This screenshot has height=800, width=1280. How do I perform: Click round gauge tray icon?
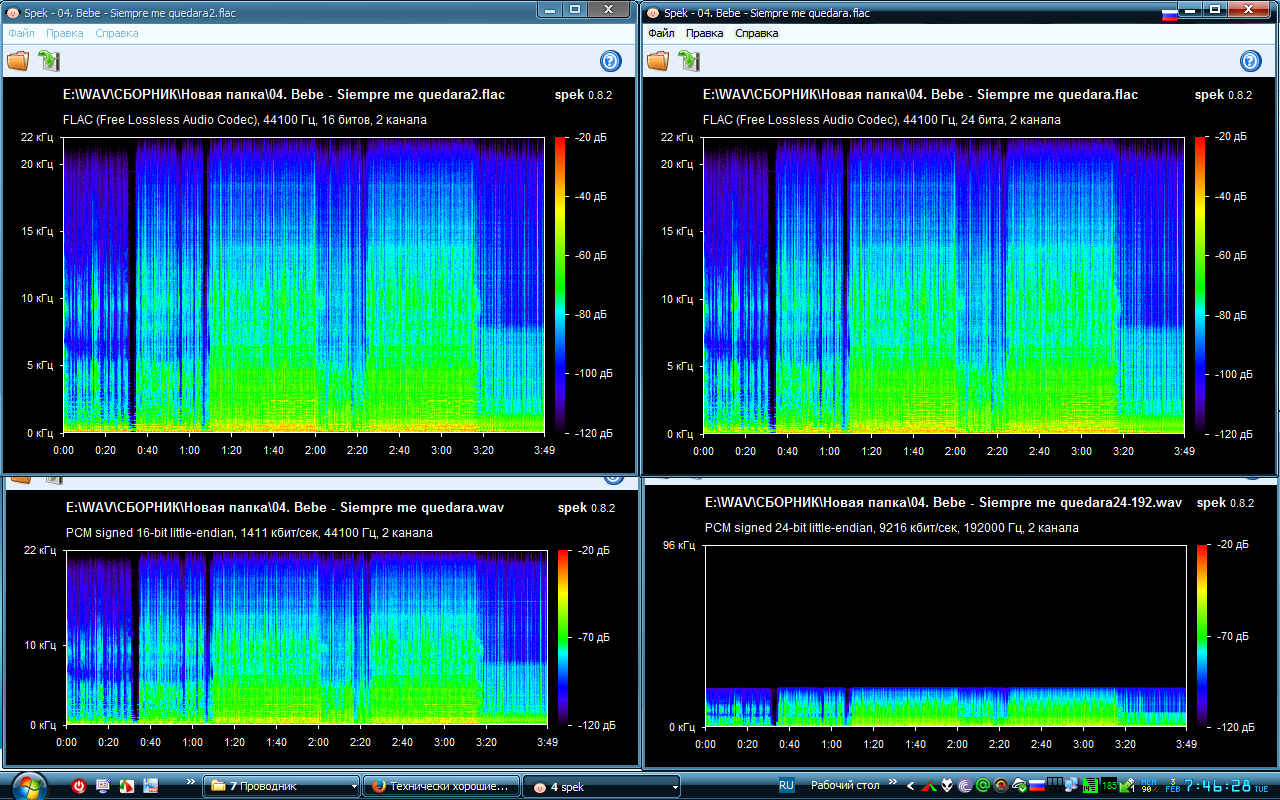tap(1001, 786)
